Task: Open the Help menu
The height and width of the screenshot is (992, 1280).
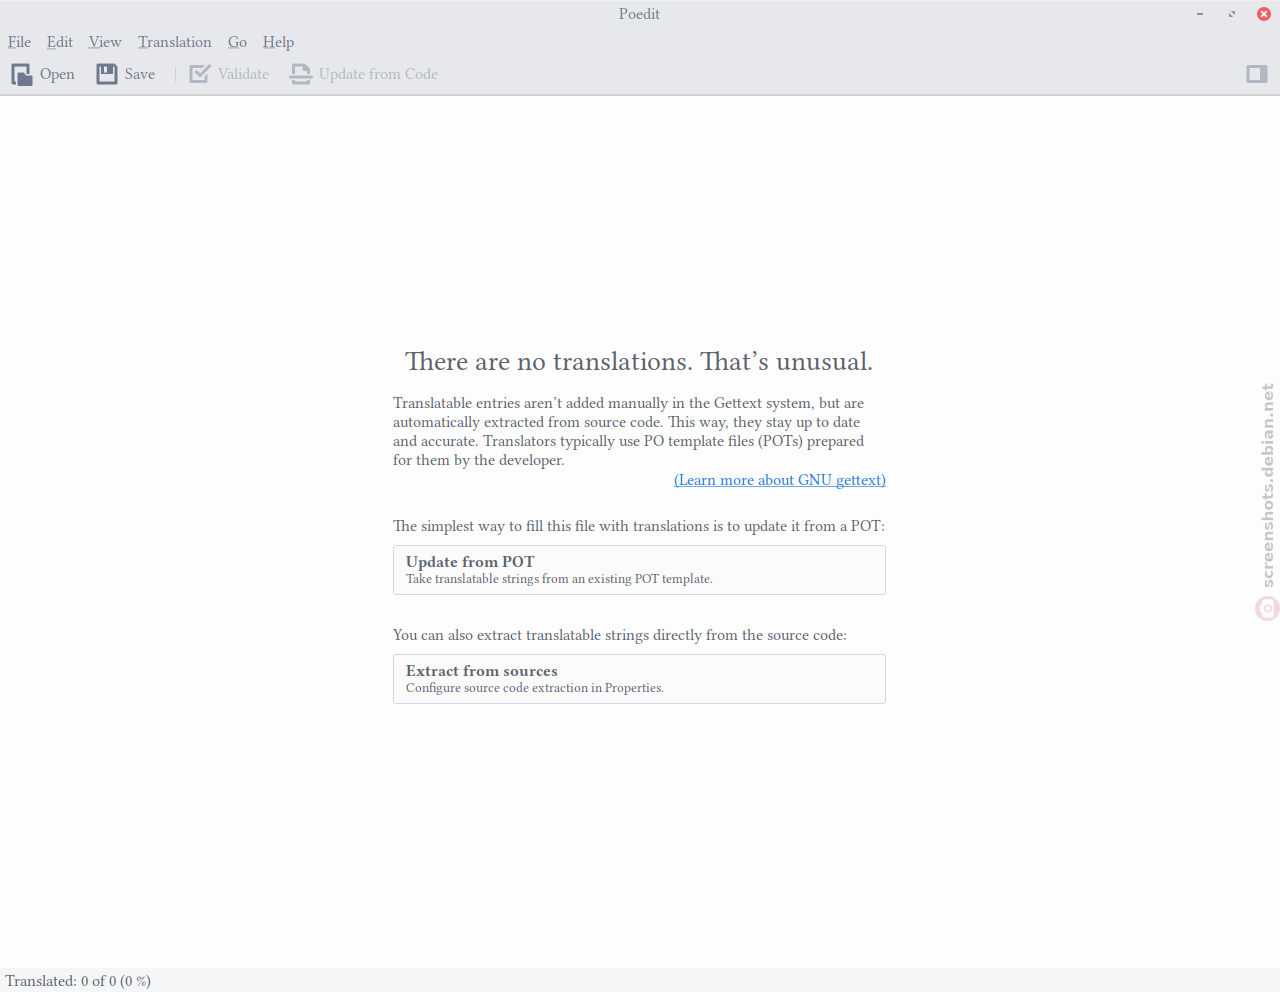Action: [x=278, y=42]
